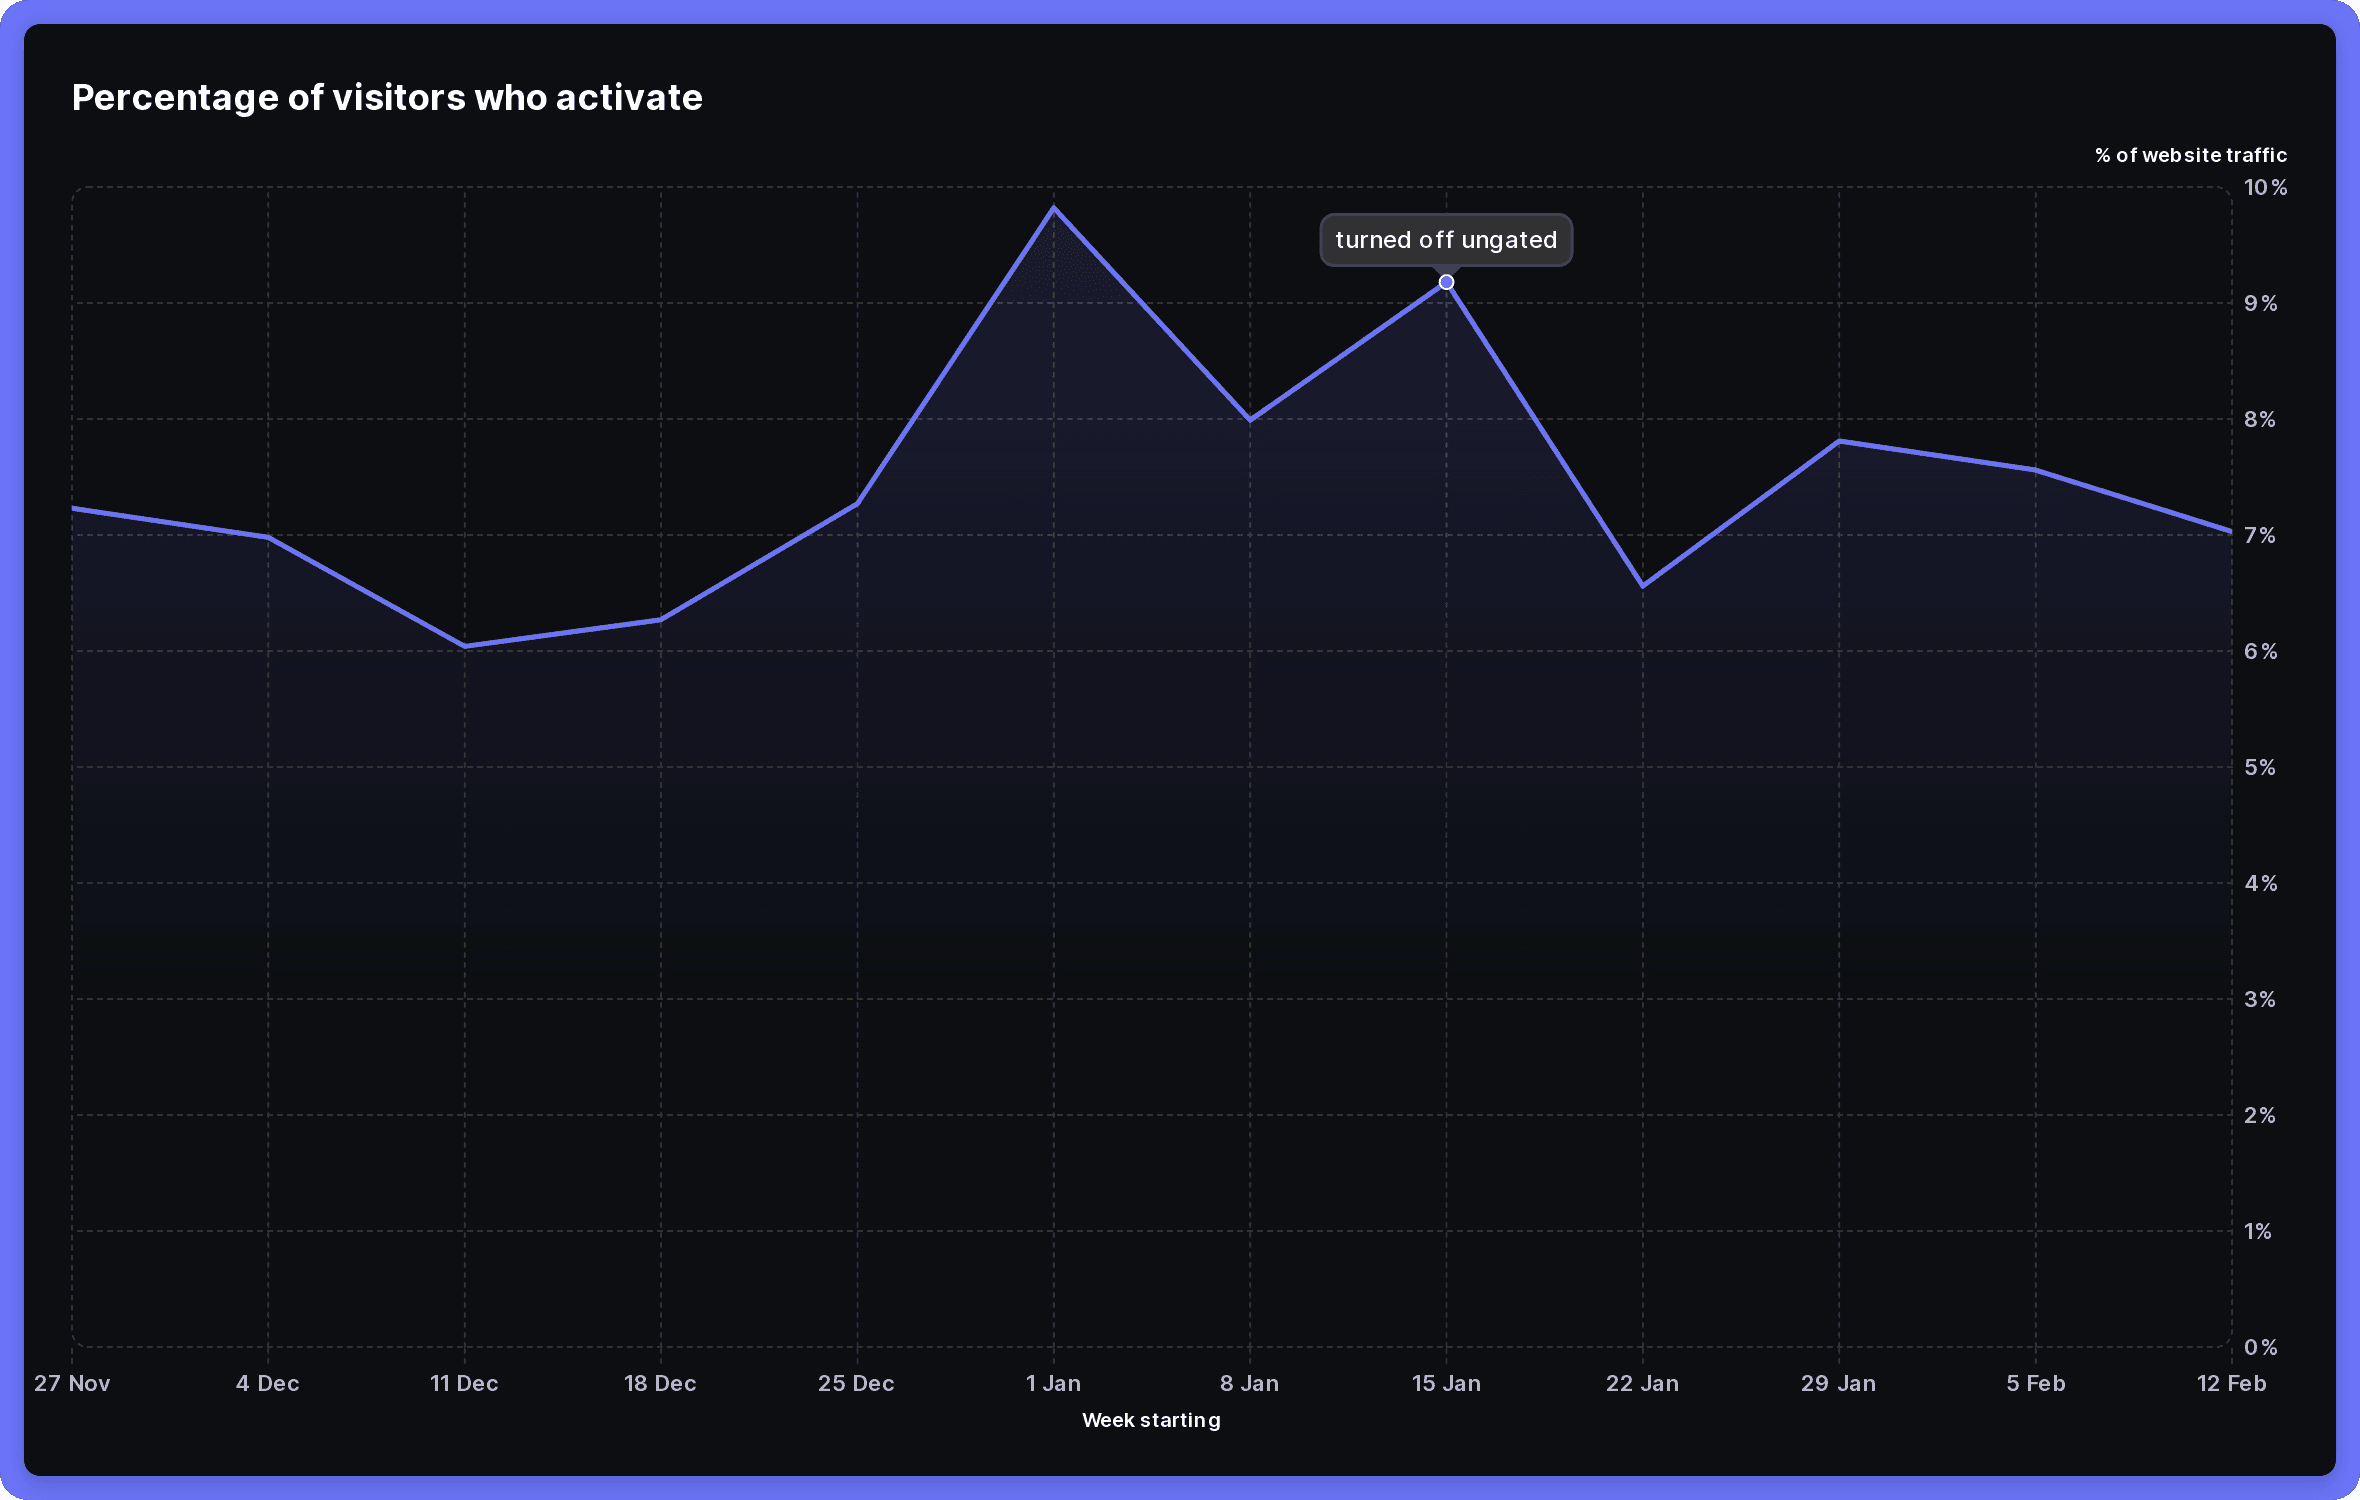Click the 'turned off ungated' annotation tooltip
Screen dimensions: 2360x1500
click(x=1445, y=240)
